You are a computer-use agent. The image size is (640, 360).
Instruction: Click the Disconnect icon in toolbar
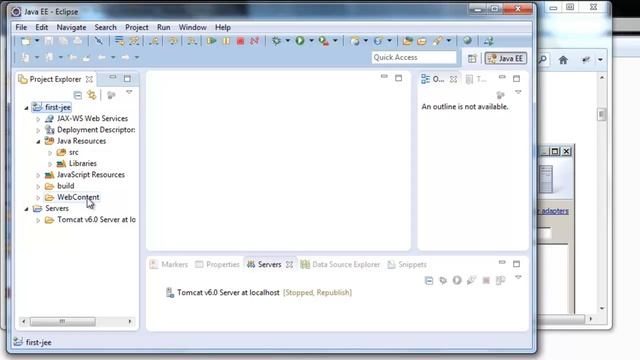pyautogui.click(x=255, y=41)
